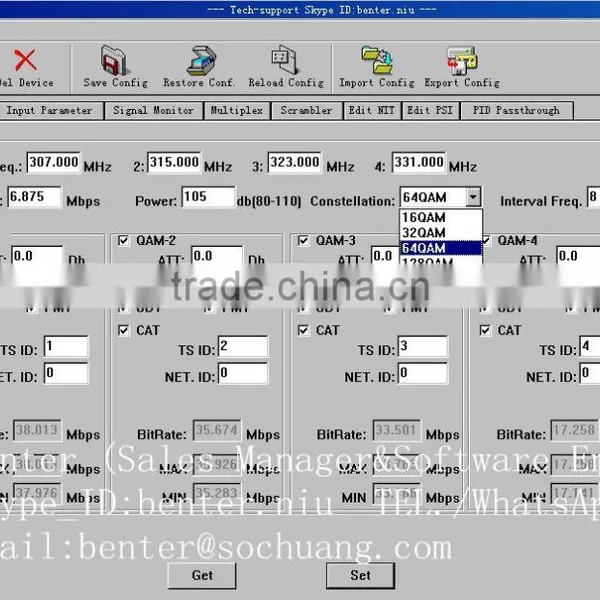Click the TS ID field containing 1
The image size is (600, 600).
66,346
